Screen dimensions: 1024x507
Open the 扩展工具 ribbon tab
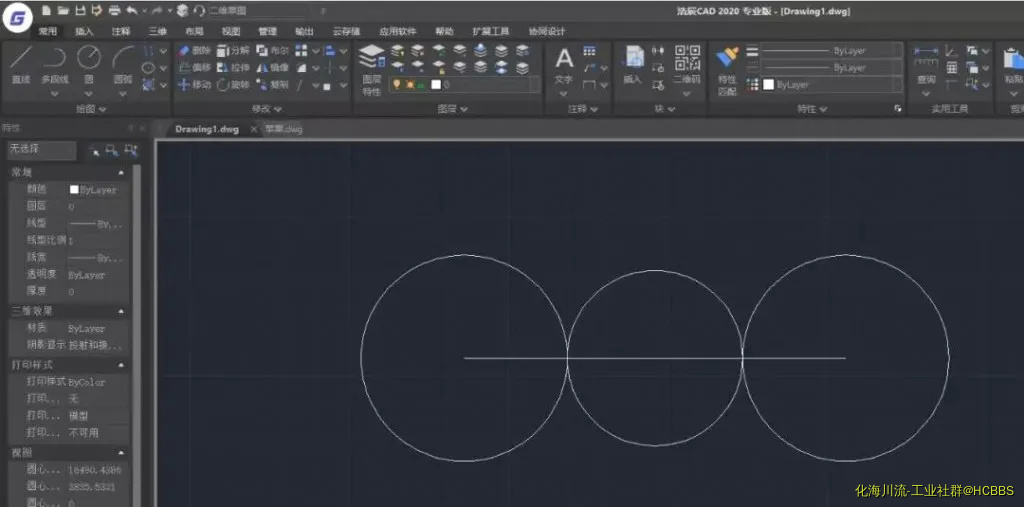click(x=490, y=31)
